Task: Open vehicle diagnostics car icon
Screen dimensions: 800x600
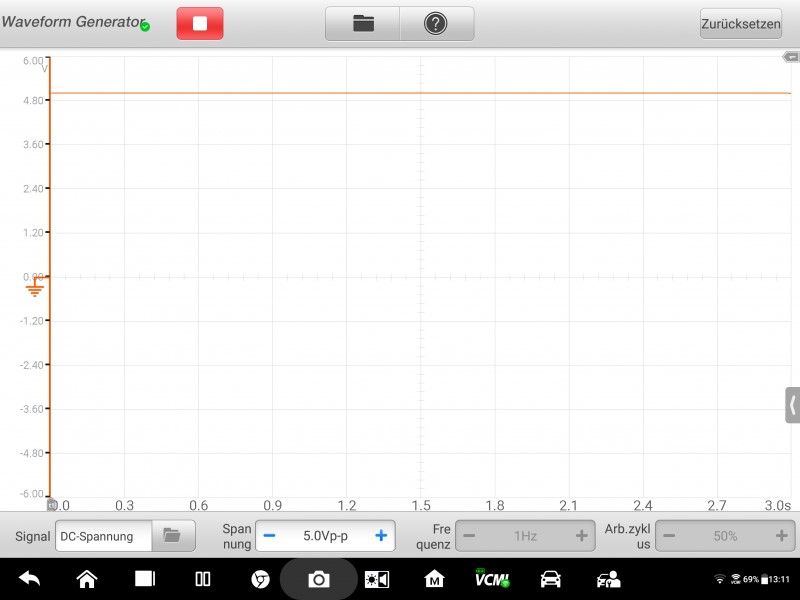Action: (x=551, y=579)
